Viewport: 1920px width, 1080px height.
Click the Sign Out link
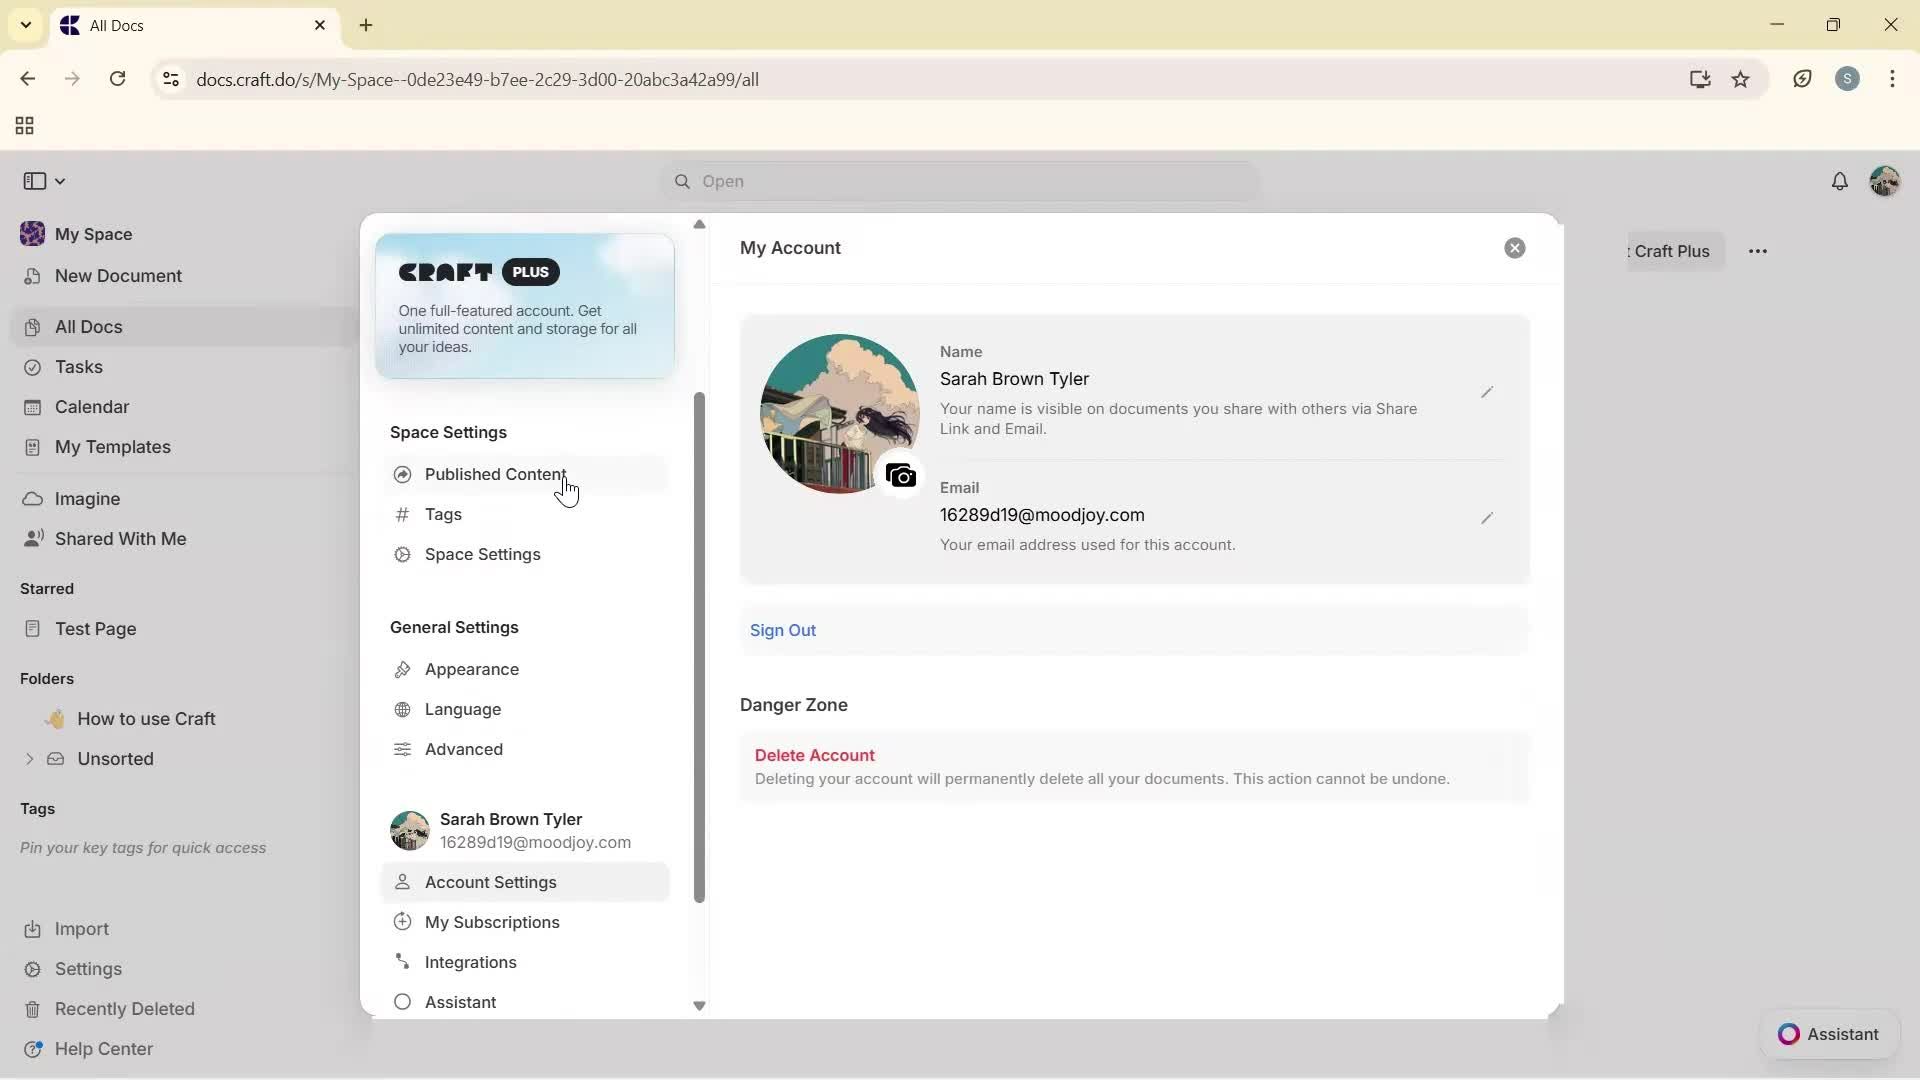[x=783, y=630]
